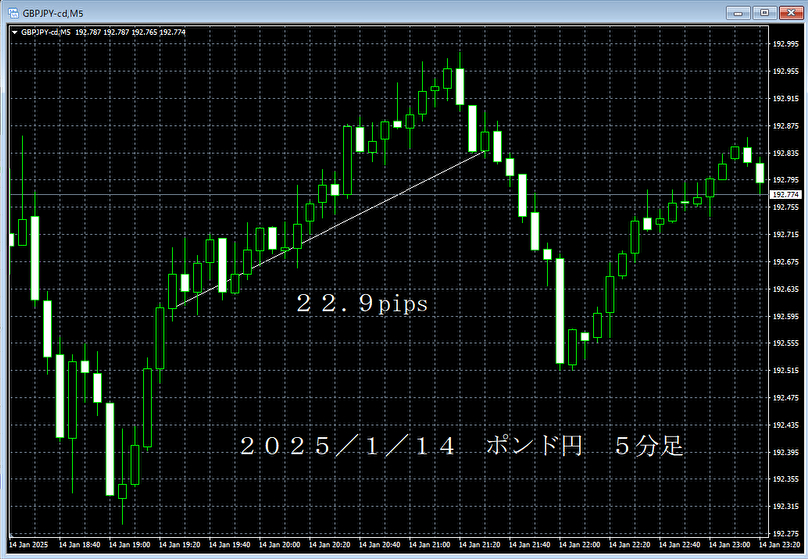The width and height of the screenshot is (808, 559).
Task: Click price axis value 192.515
Action: coord(786,370)
